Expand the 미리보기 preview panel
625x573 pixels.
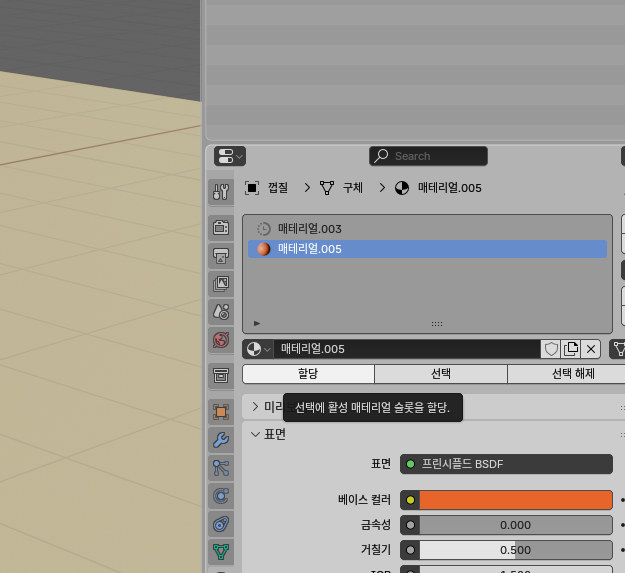256,406
